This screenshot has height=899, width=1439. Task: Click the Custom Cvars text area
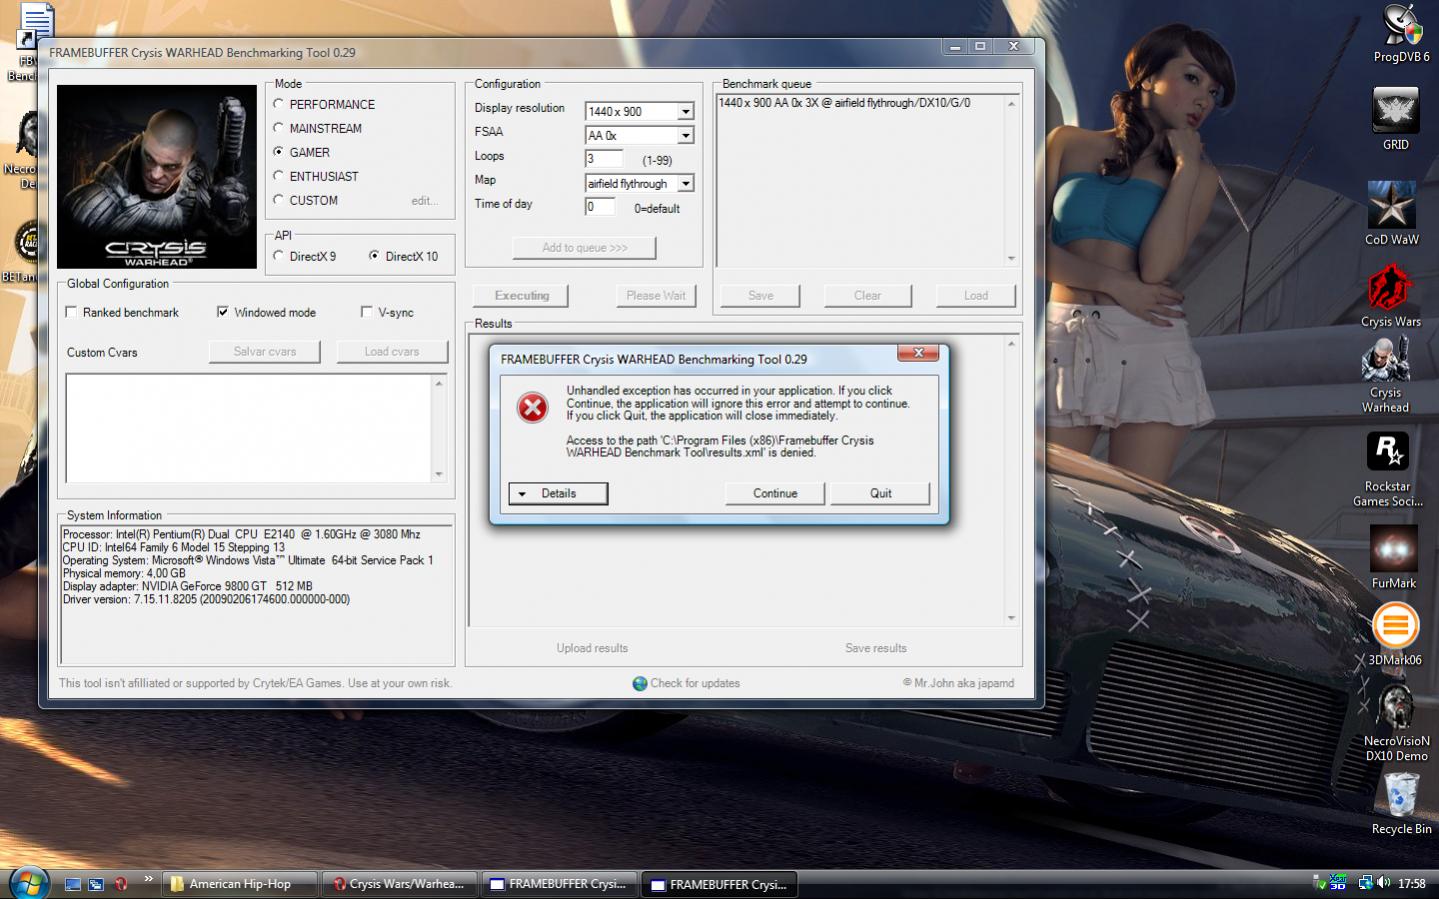click(248, 428)
